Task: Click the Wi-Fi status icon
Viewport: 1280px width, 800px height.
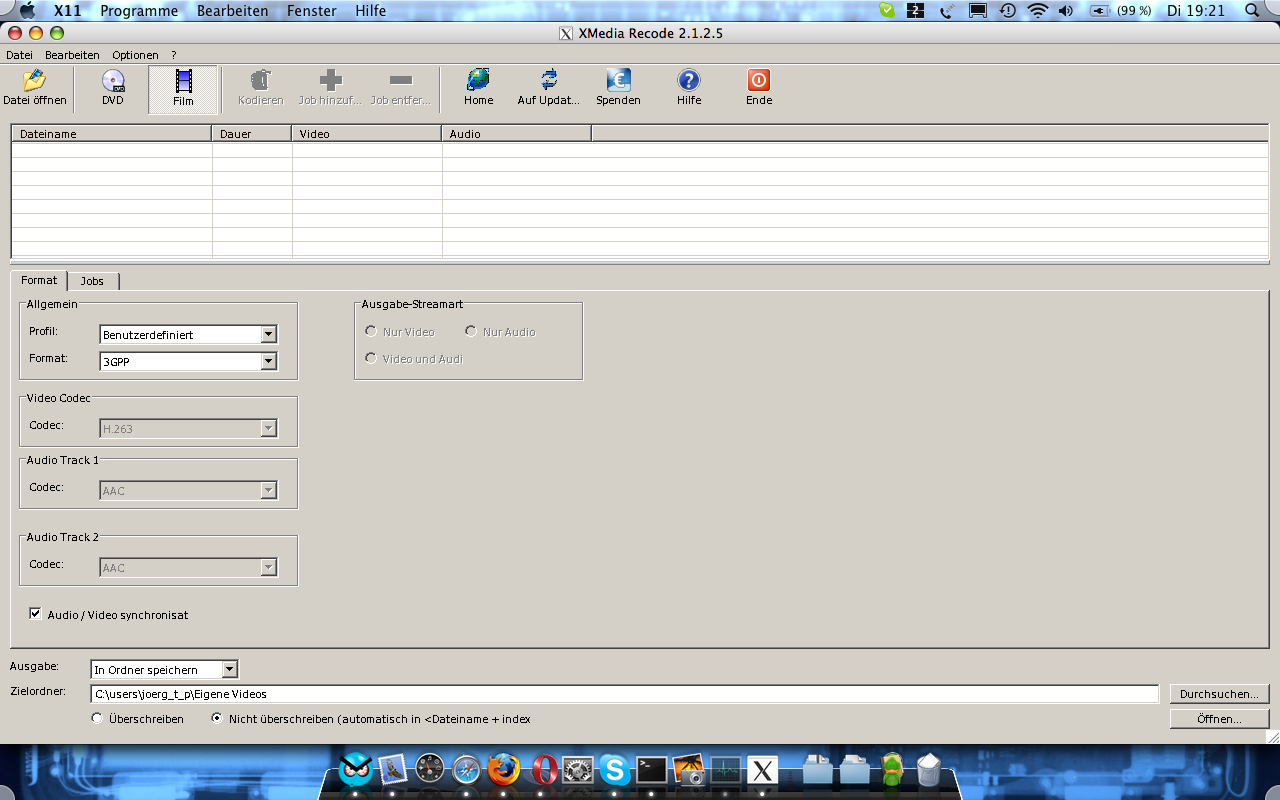Action: 1037,11
